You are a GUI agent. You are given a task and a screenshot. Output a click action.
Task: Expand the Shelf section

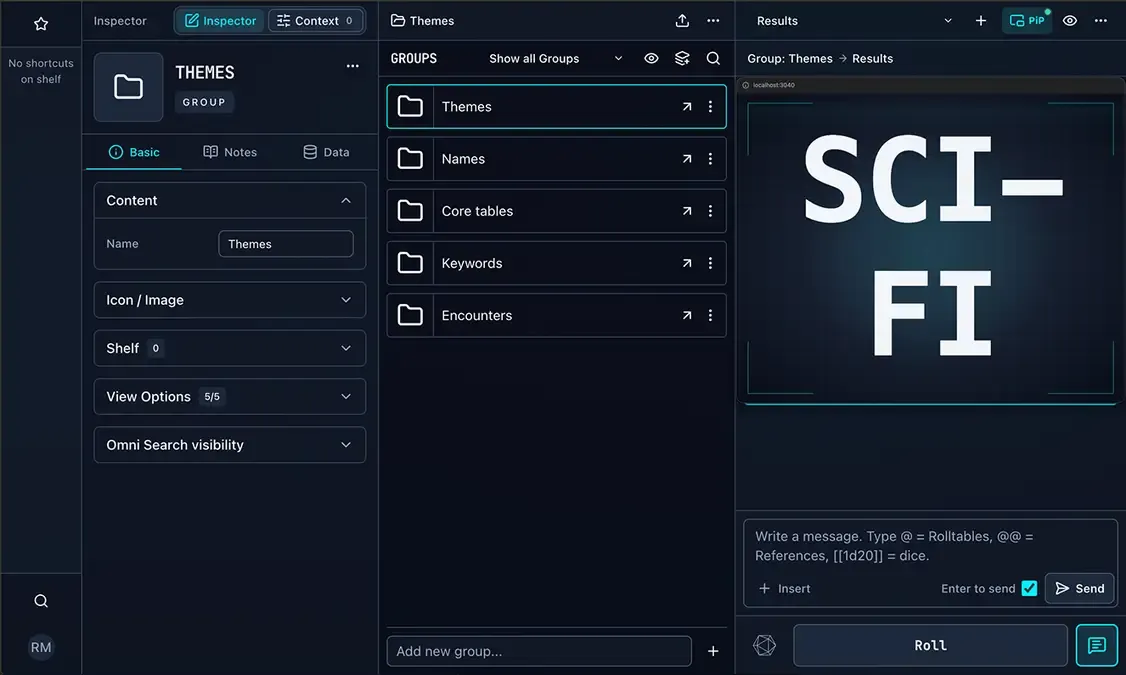tap(230, 348)
